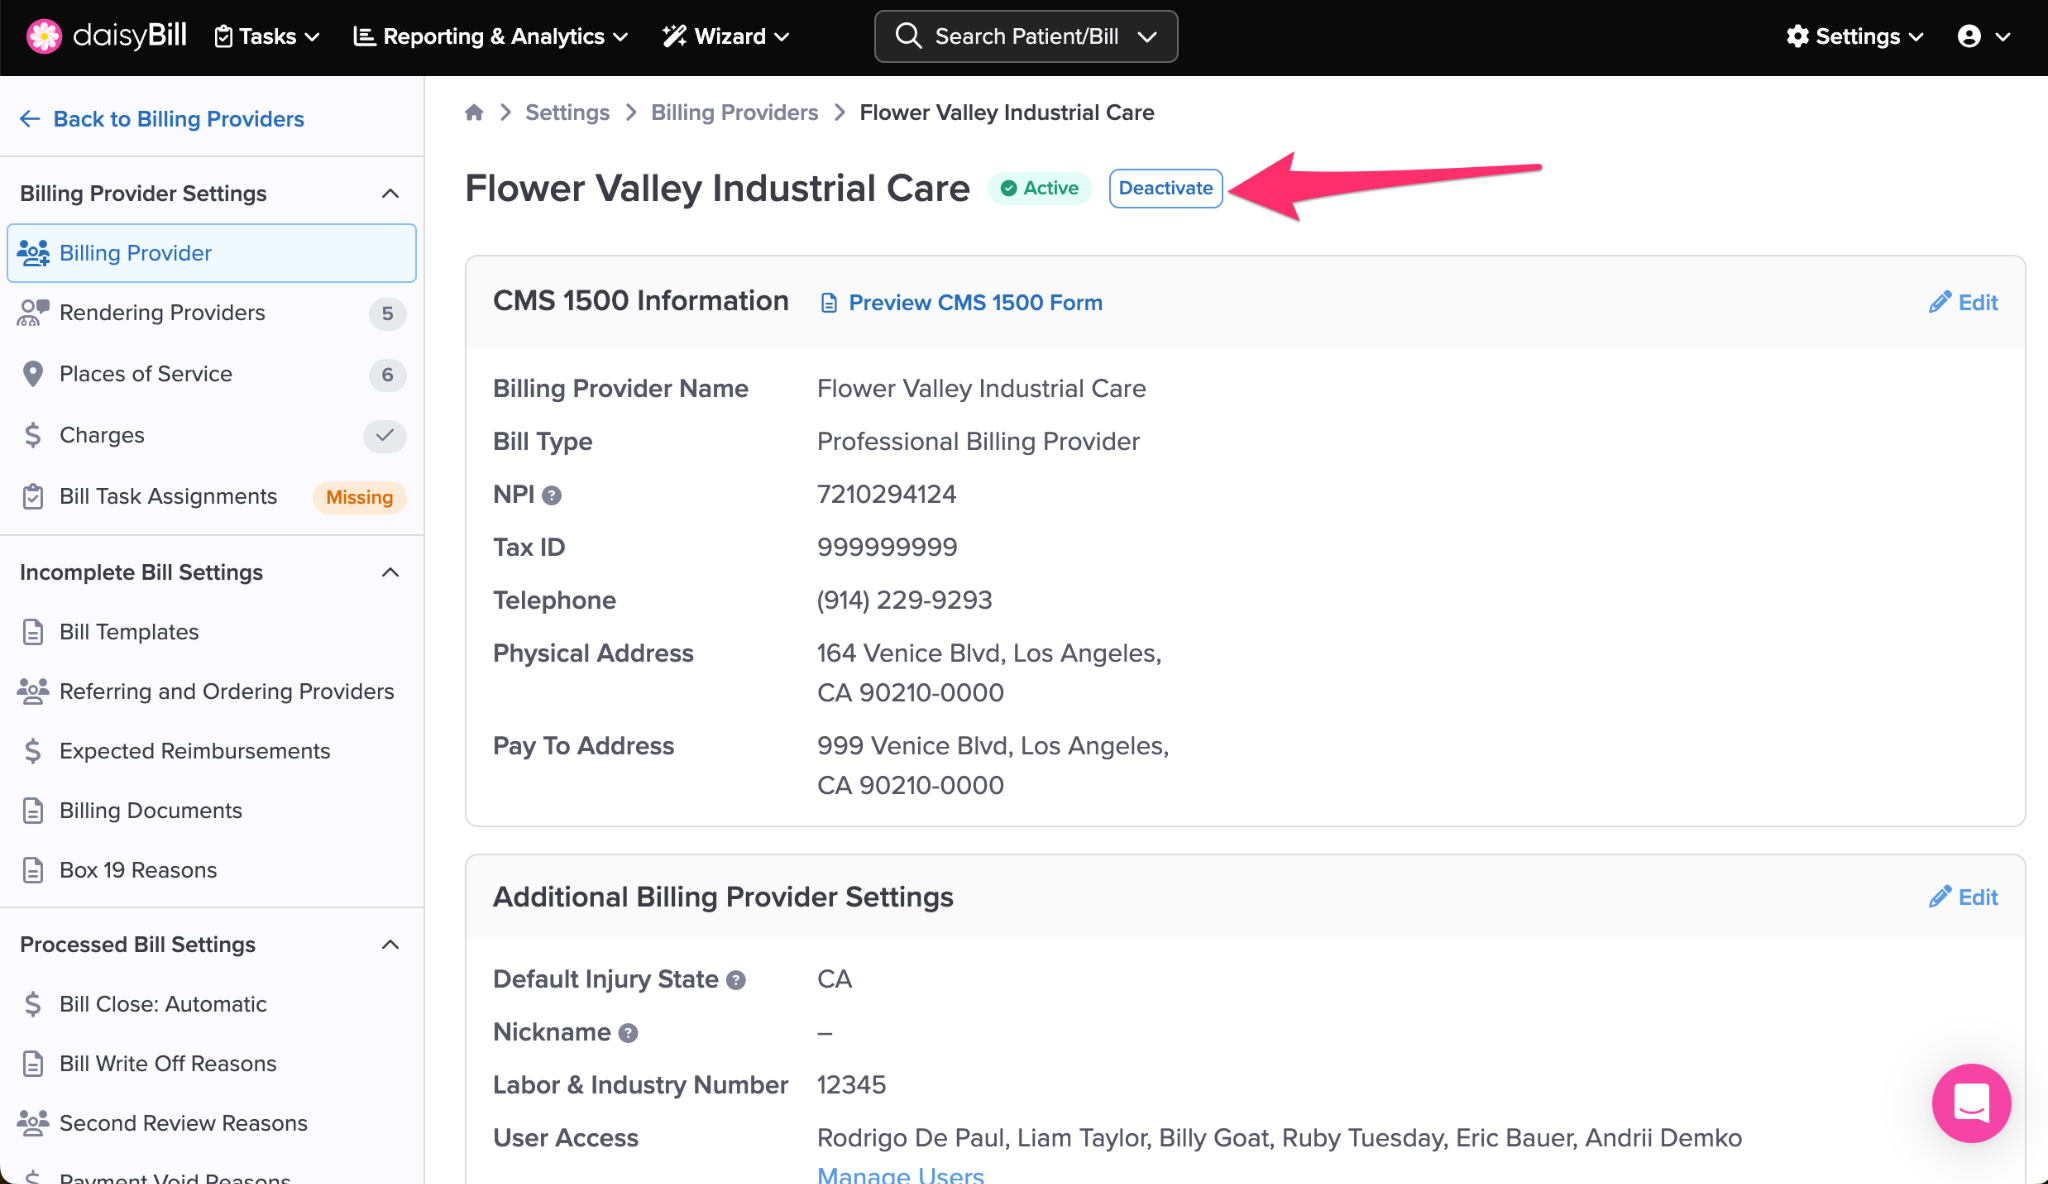Open the Tasks menu
Image resolution: width=2048 pixels, height=1184 pixels.
pyautogui.click(x=267, y=36)
